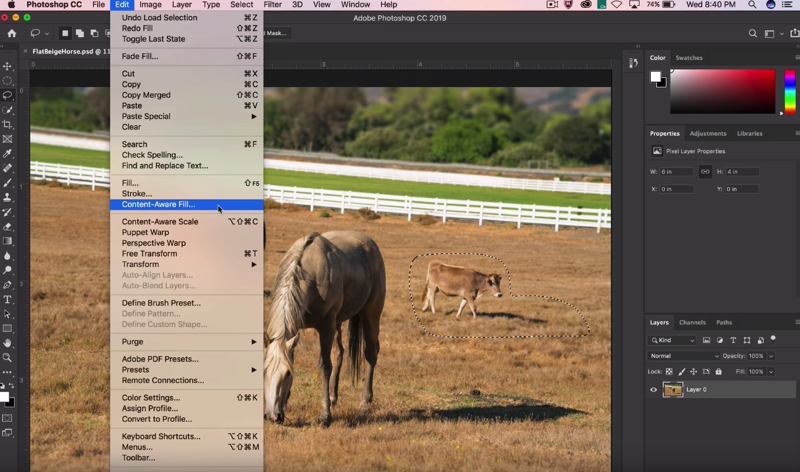Expand the Paste Special submenu
800x472 pixels.
tap(187, 116)
